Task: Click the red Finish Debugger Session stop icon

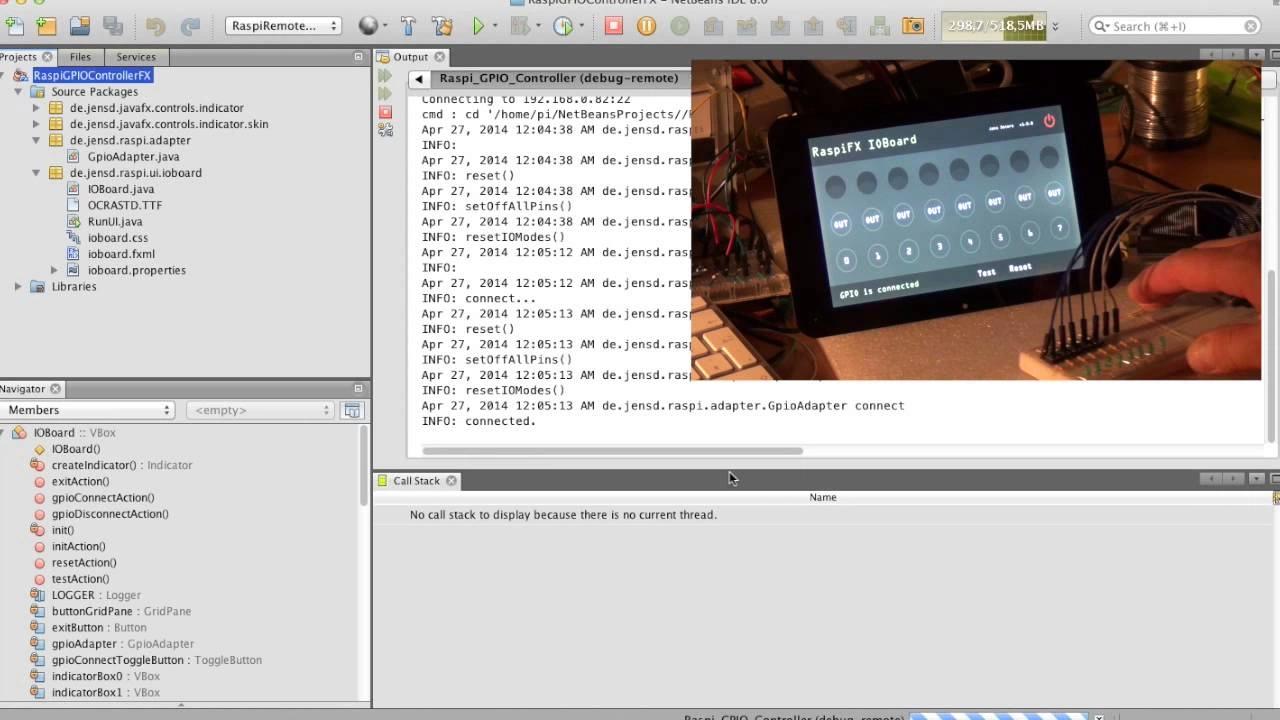Action: [x=614, y=26]
